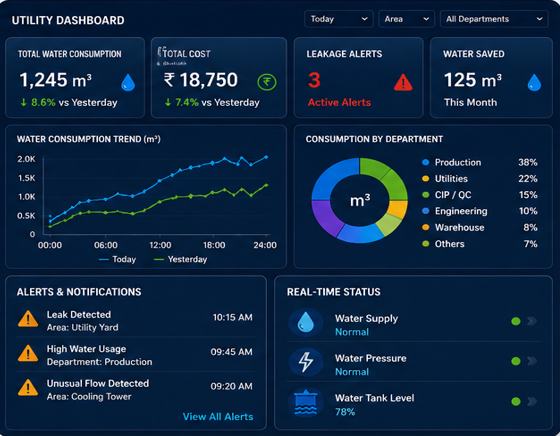Image resolution: width=560 pixels, height=436 pixels.
Task: Open the Today time range dropdown
Action: 339,19
